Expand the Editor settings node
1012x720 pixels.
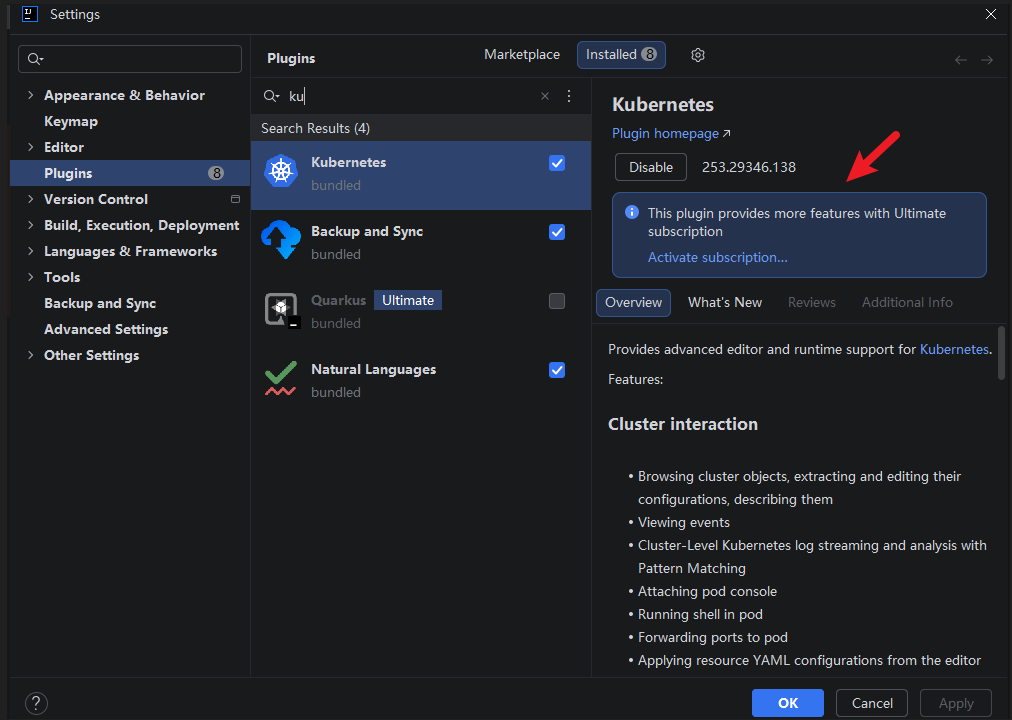30,147
